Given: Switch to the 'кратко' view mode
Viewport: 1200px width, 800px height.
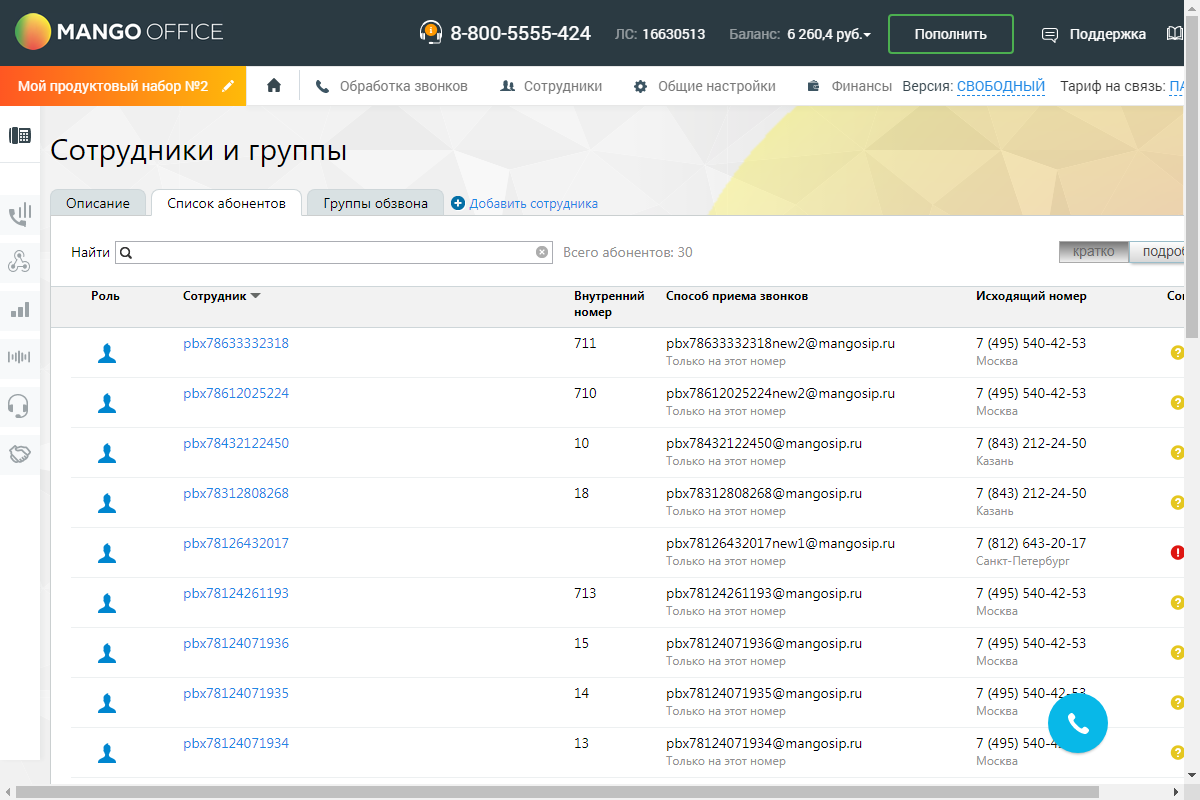Looking at the screenshot, I should point(1093,252).
